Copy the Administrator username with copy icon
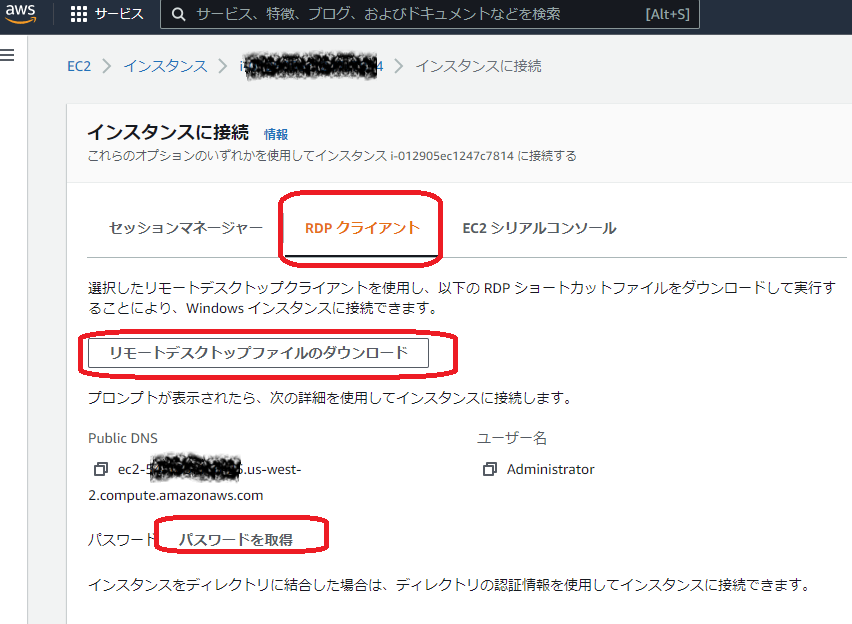852x624 pixels. (489, 469)
